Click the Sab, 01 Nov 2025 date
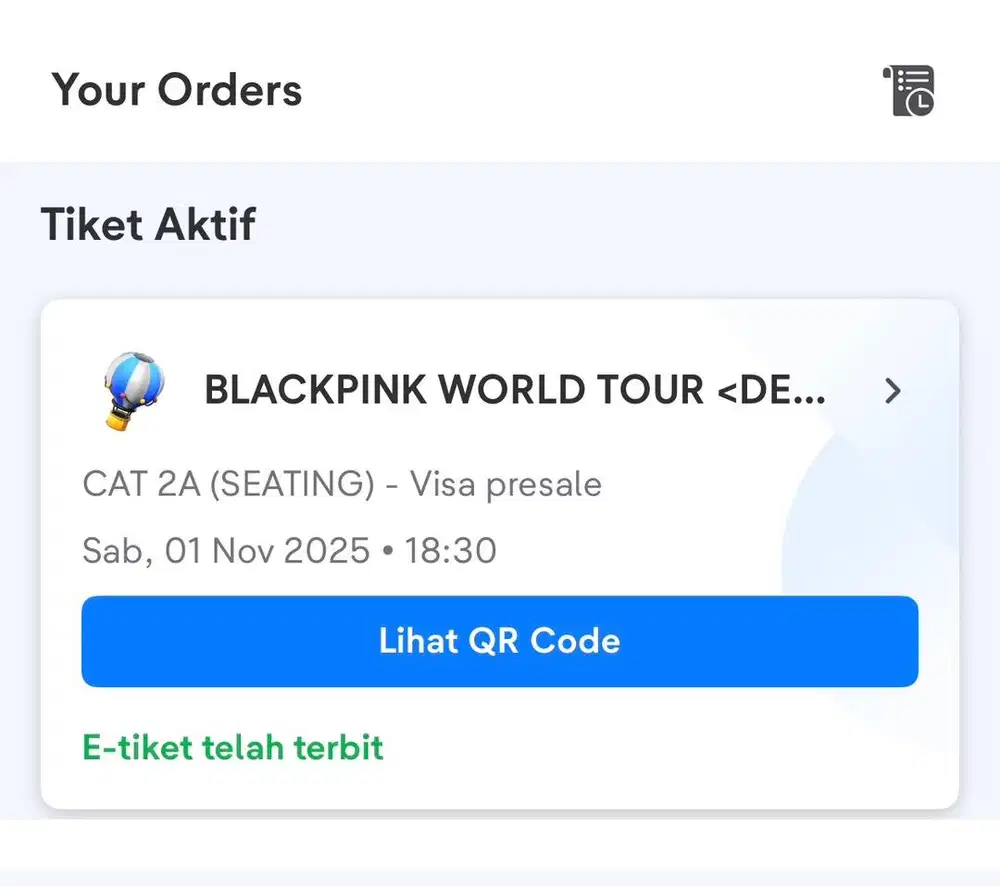The image size is (1000, 889). point(226,551)
